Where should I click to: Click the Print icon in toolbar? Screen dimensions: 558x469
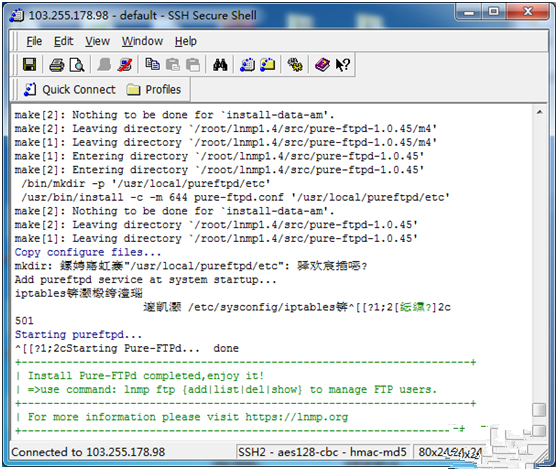pyautogui.click(x=57, y=65)
